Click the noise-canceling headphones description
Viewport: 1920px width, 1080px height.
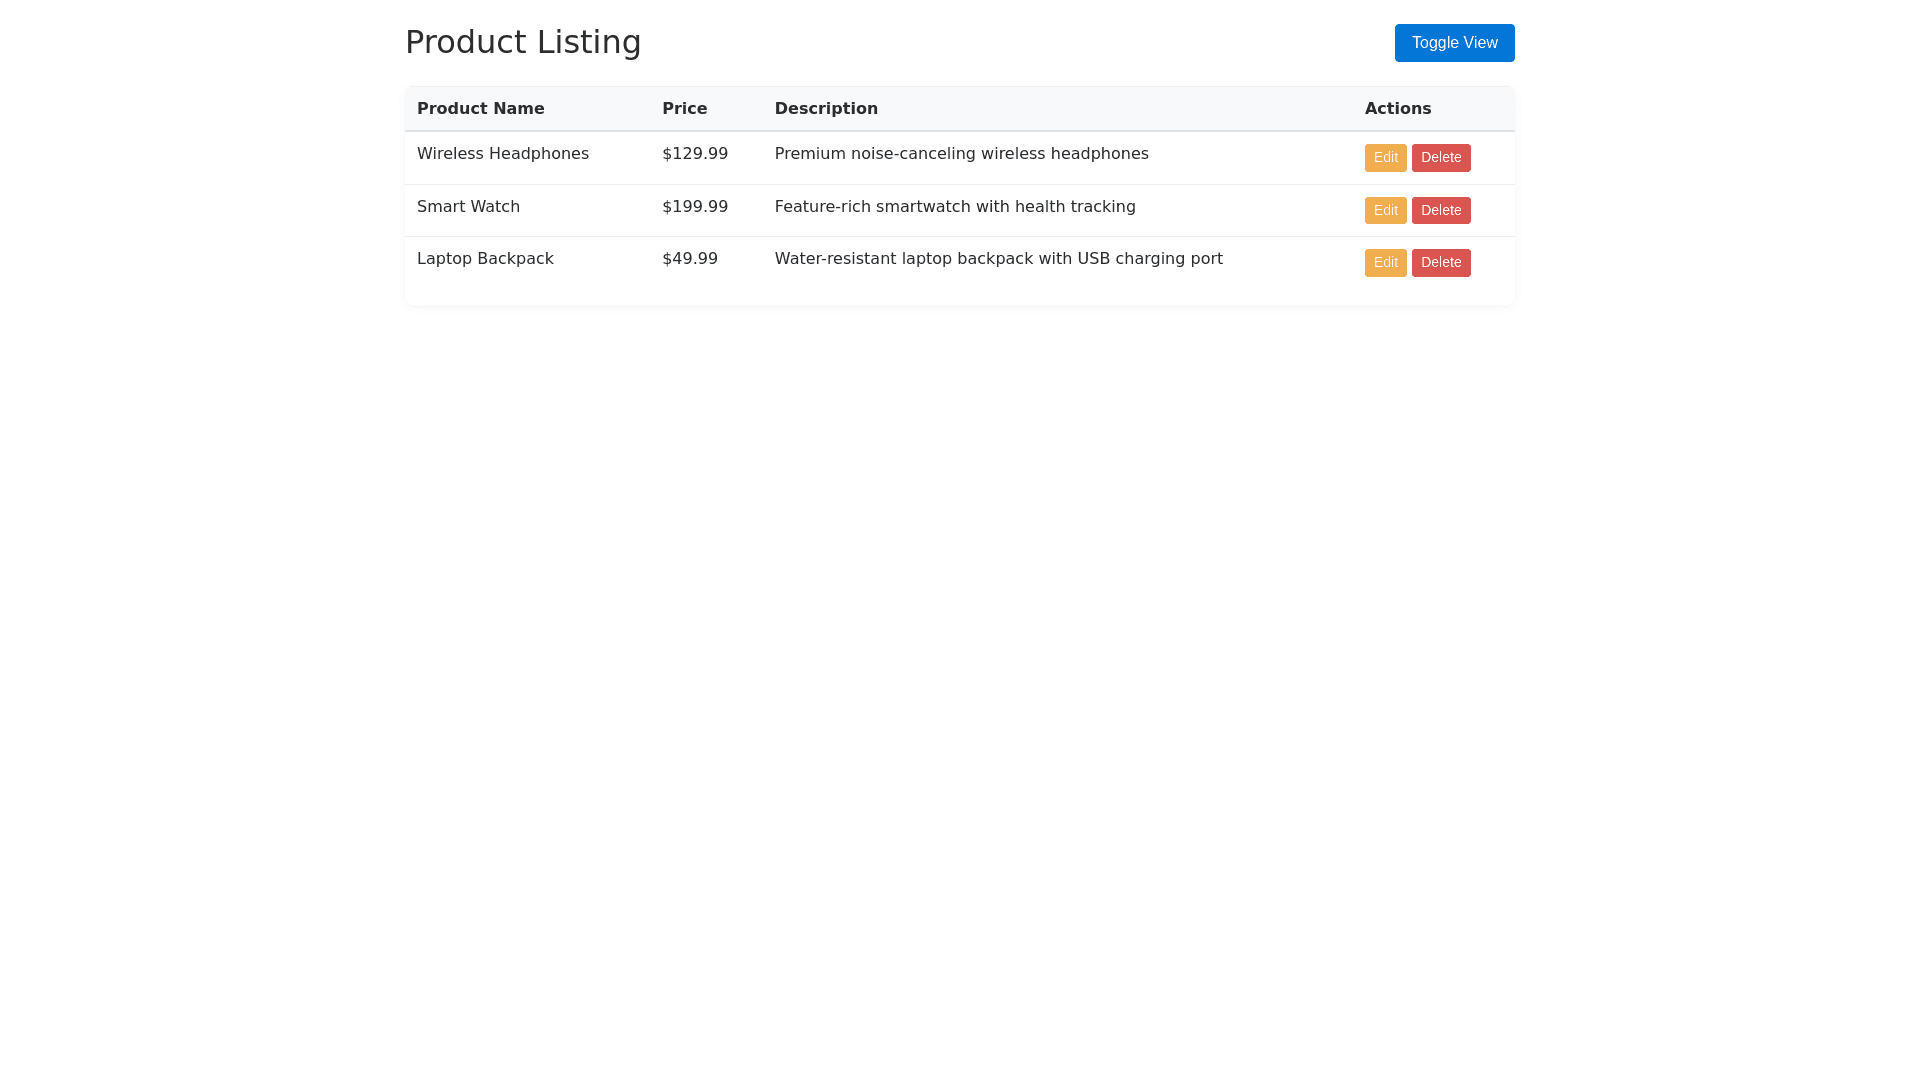[961, 154]
